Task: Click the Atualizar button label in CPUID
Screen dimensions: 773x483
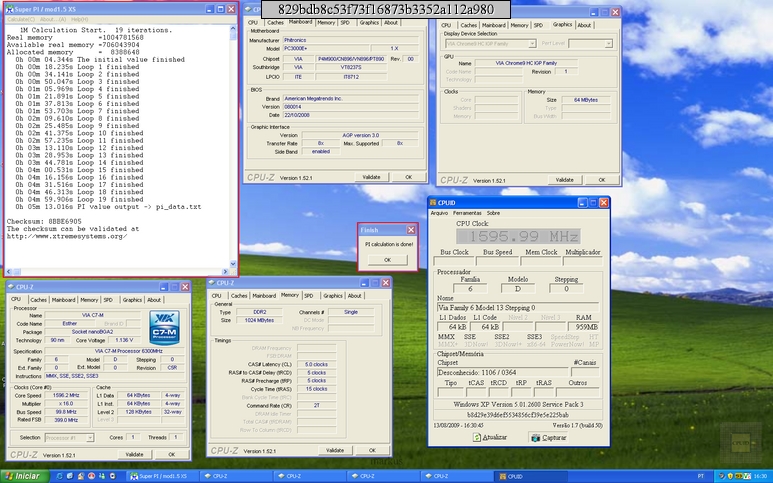Action: click(x=494, y=437)
